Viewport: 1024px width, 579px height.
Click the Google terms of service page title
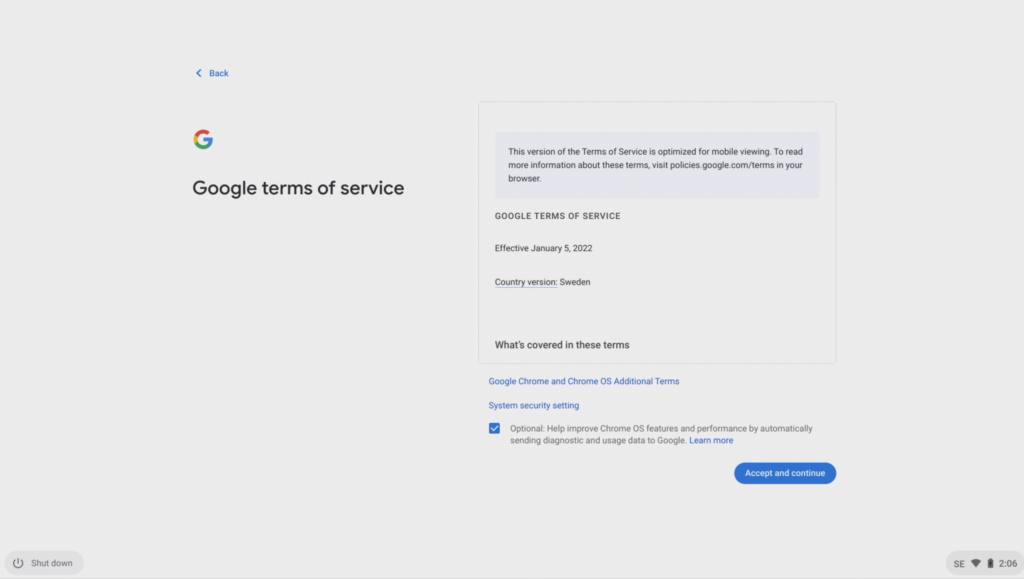click(x=298, y=188)
